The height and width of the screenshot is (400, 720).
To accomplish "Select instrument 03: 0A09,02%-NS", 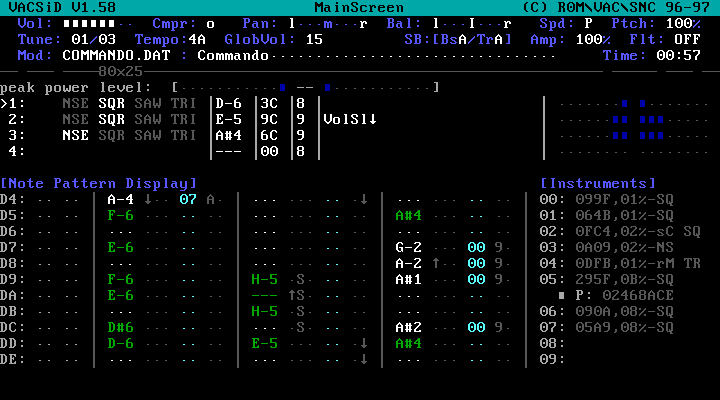I will click(607, 248).
